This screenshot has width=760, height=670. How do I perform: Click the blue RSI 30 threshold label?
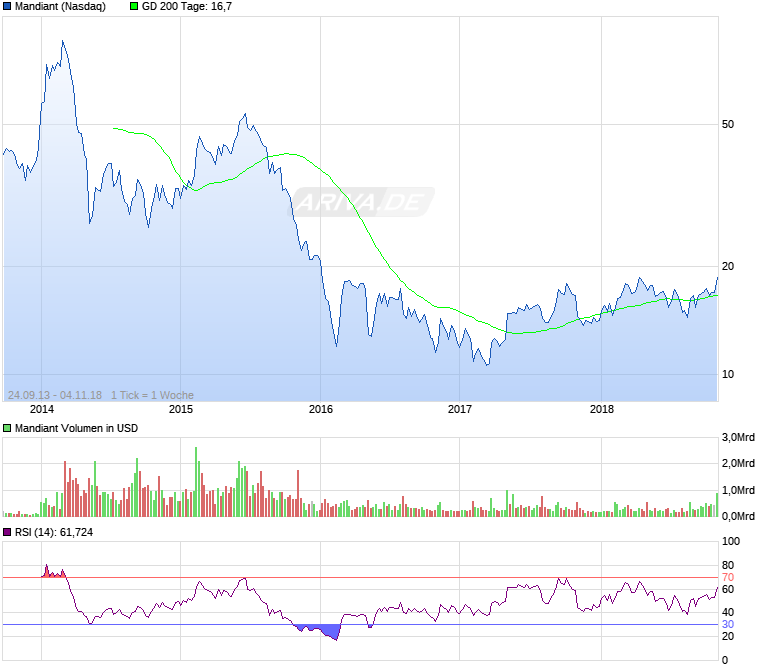[x=728, y=624]
